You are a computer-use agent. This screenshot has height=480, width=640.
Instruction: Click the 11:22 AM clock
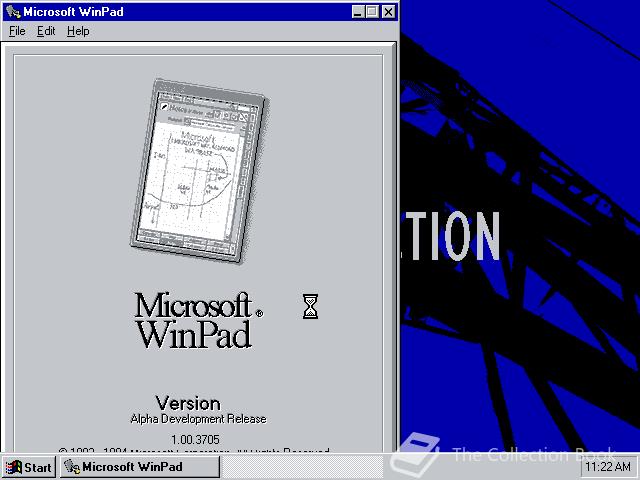[608, 467]
